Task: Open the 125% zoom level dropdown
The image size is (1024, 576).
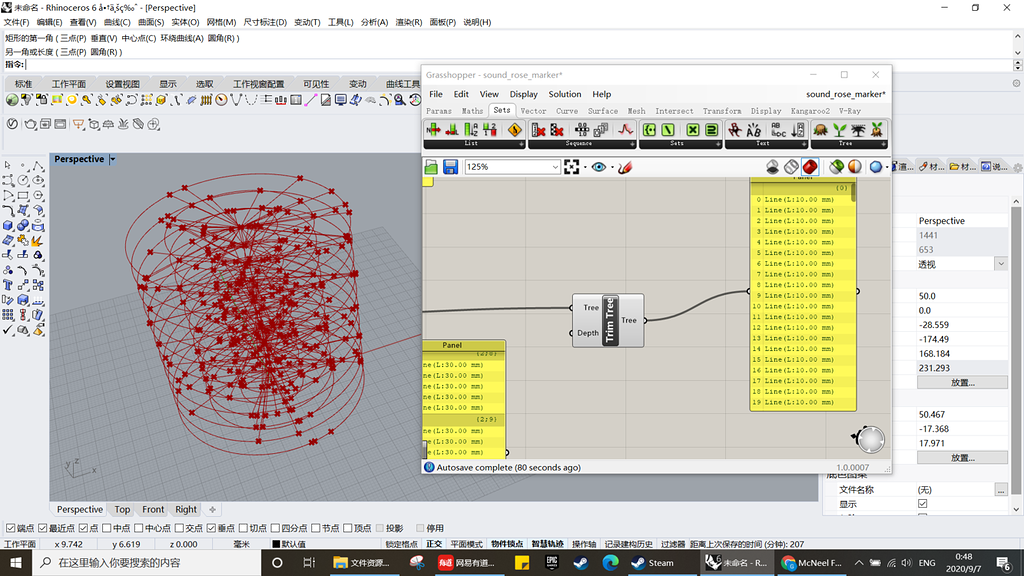Action: click(x=557, y=166)
